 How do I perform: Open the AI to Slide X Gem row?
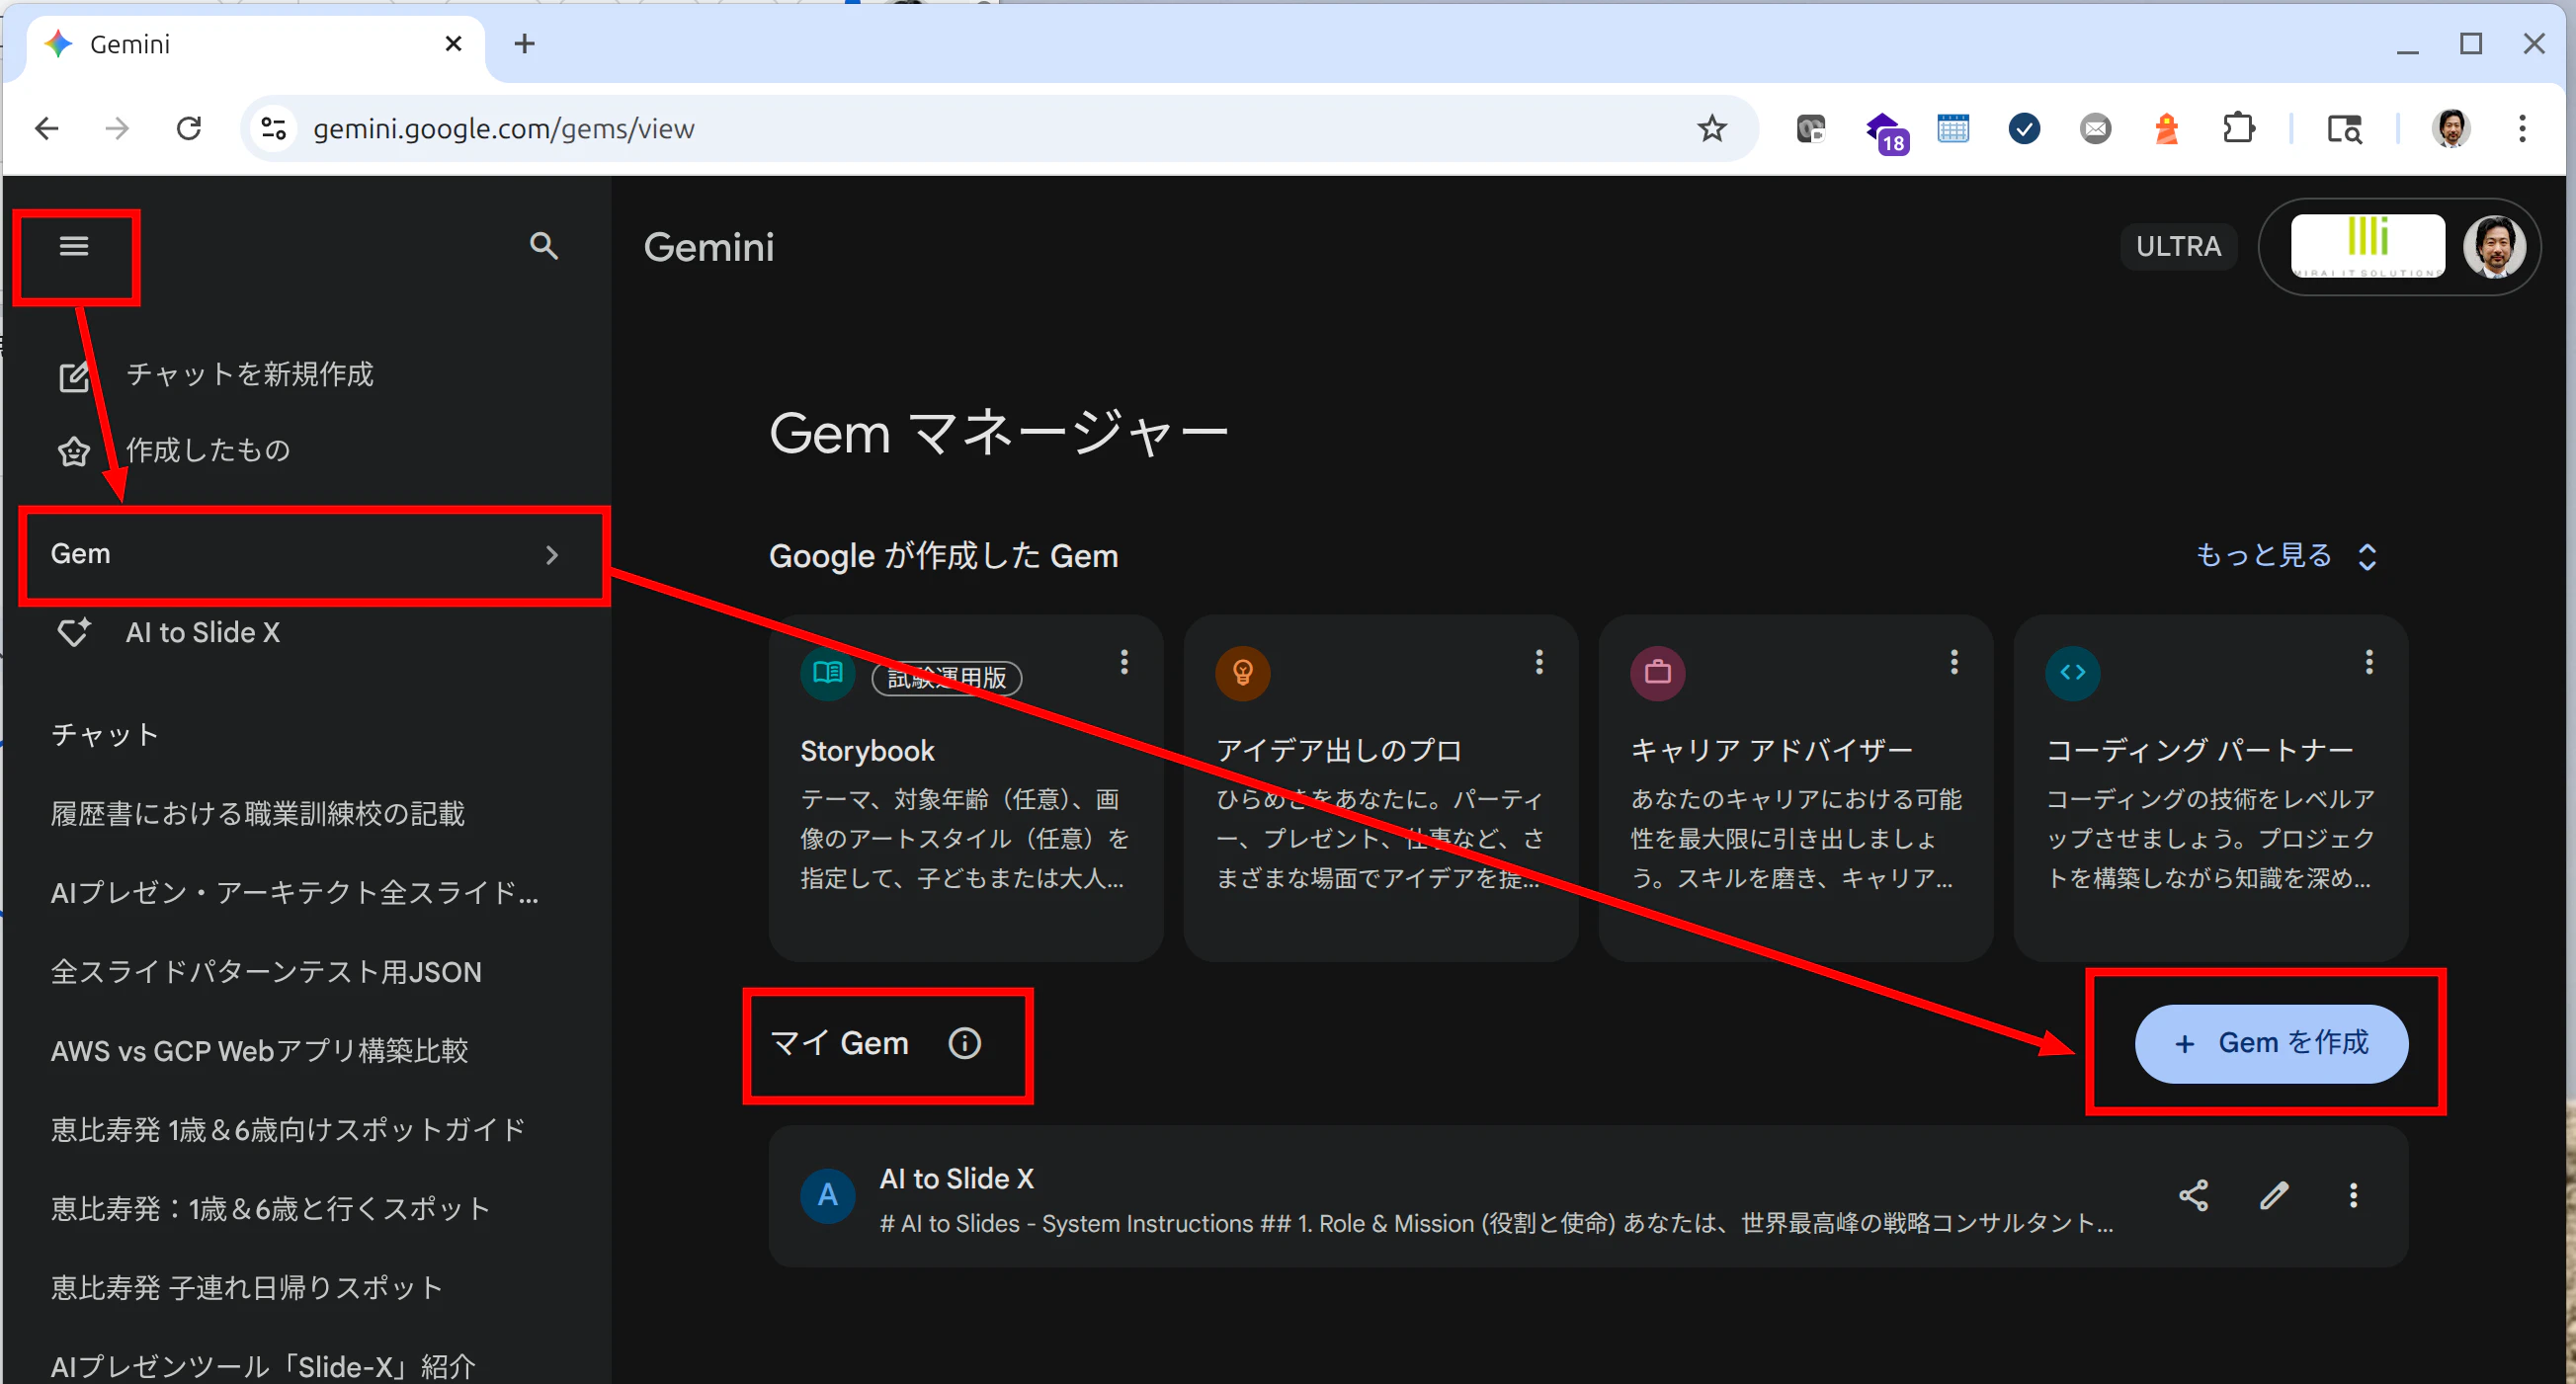click(x=1589, y=1196)
